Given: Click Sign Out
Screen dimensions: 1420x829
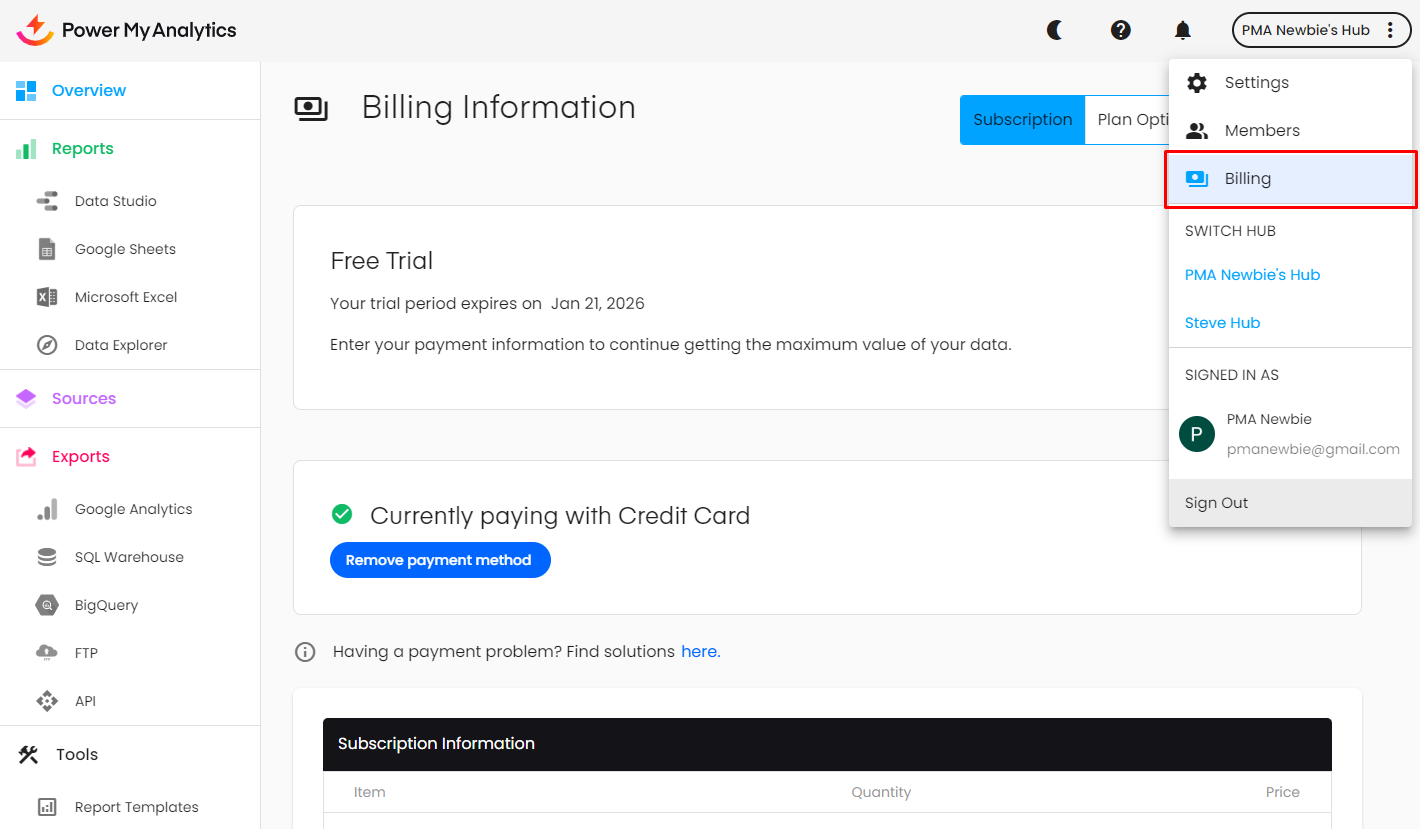Looking at the screenshot, I should click(1216, 503).
